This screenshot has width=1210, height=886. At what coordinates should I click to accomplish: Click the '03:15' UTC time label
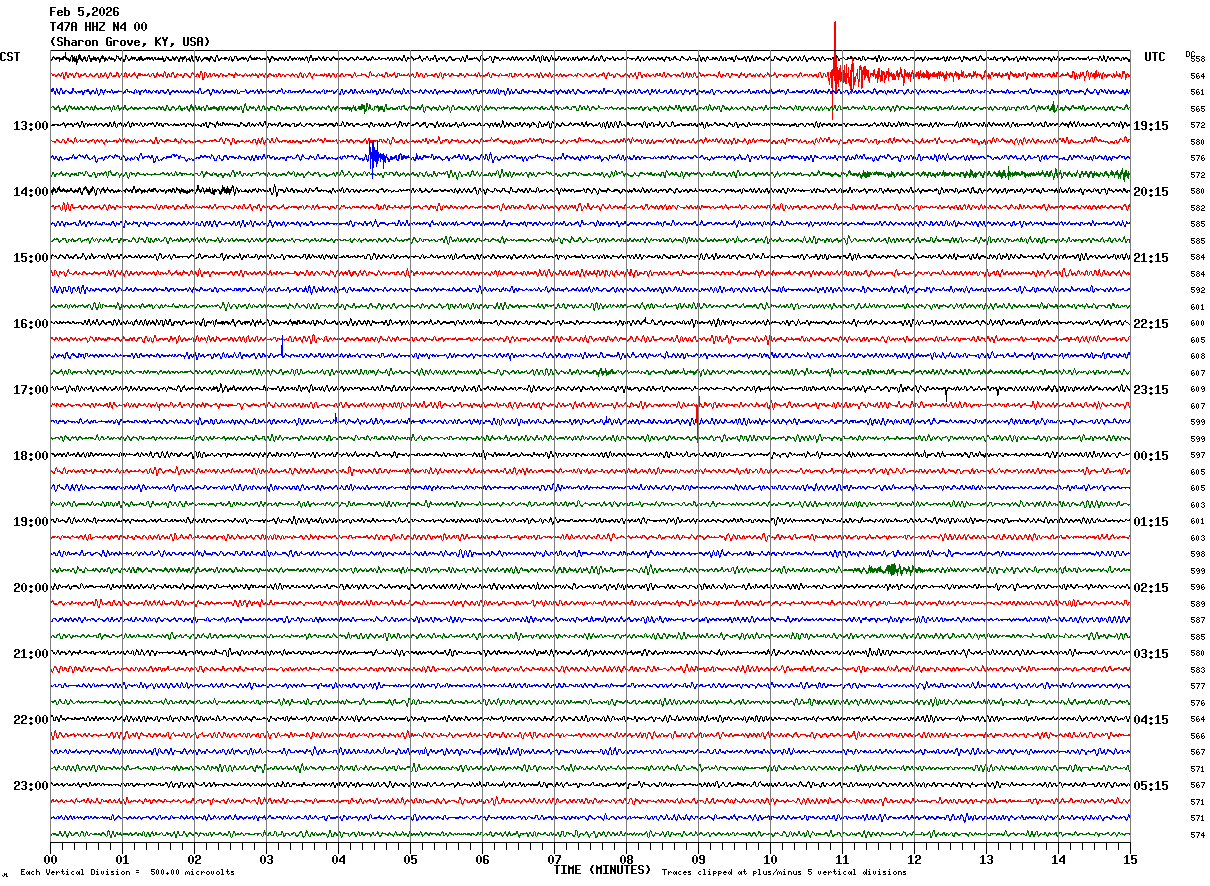coord(1151,654)
